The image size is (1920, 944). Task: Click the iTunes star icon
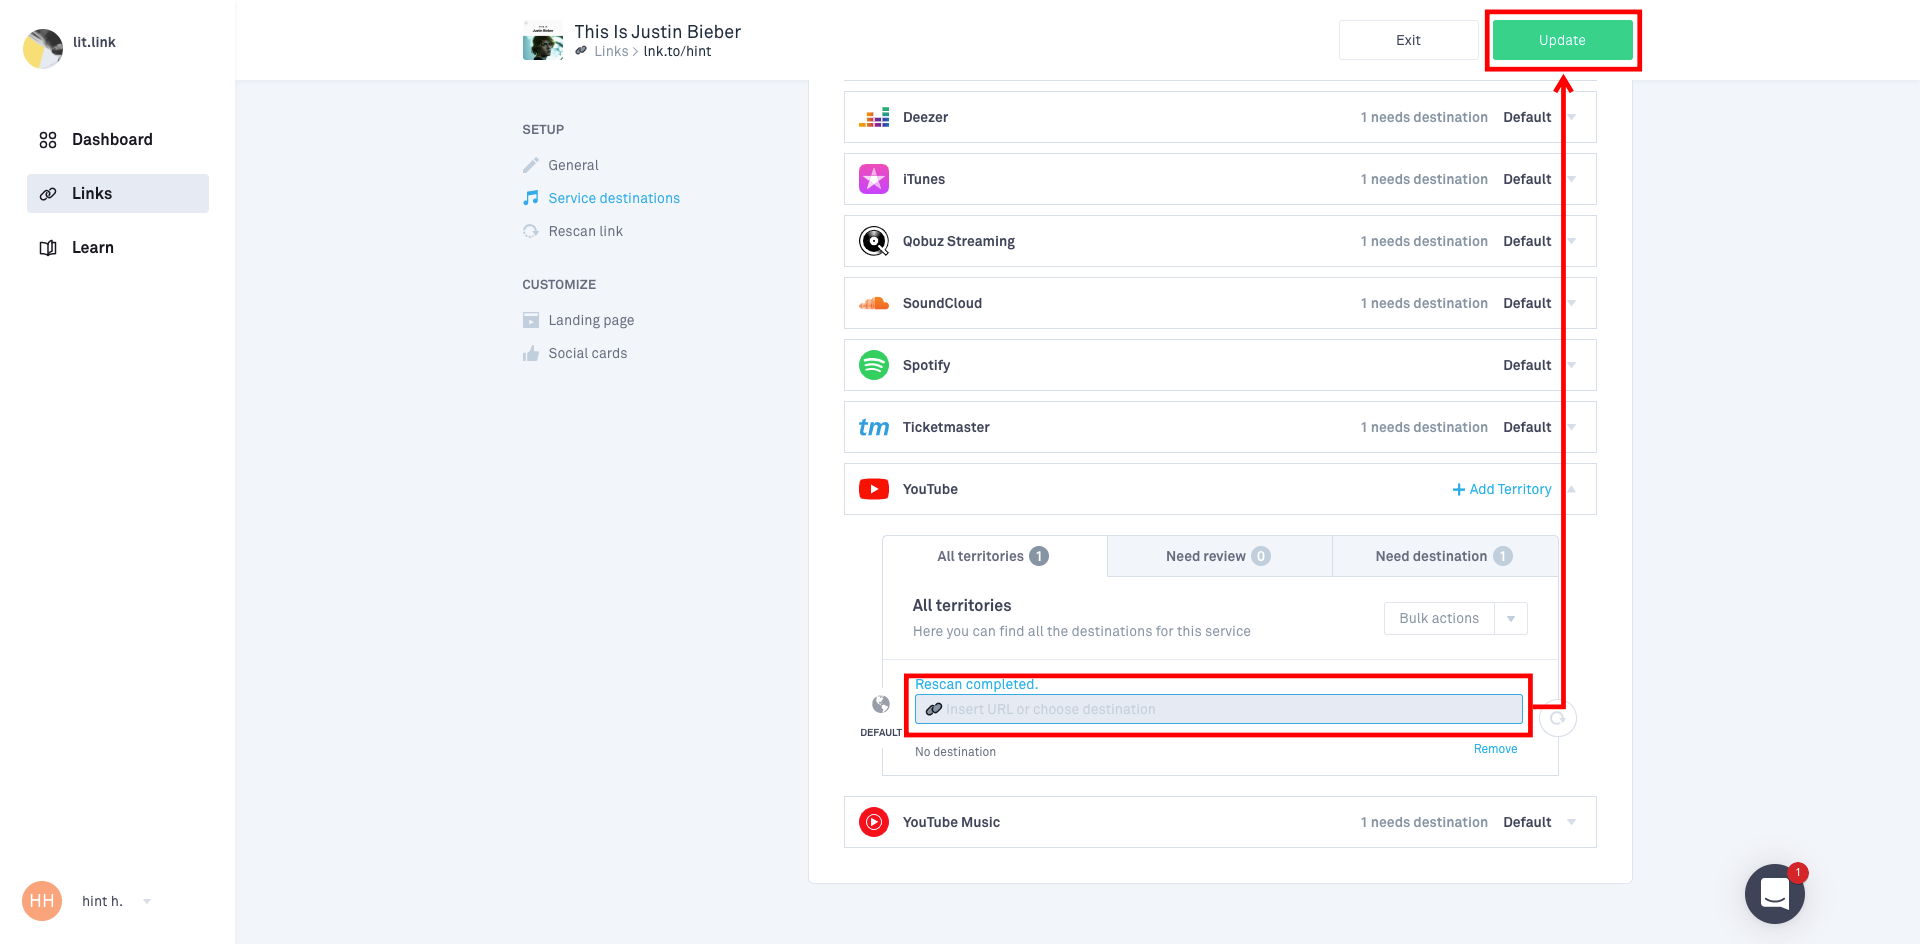pyautogui.click(x=874, y=180)
